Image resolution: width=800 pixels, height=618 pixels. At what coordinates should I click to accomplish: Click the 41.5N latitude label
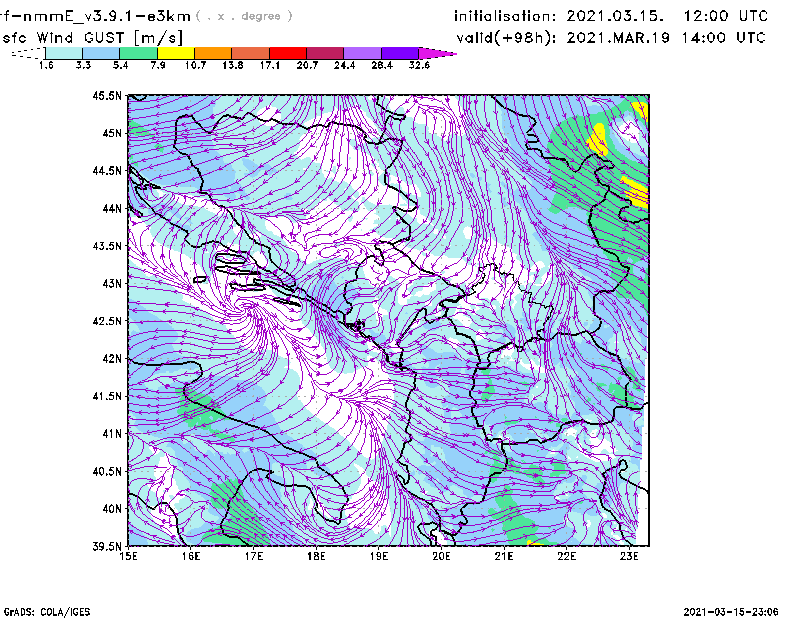click(x=107, y=396)
